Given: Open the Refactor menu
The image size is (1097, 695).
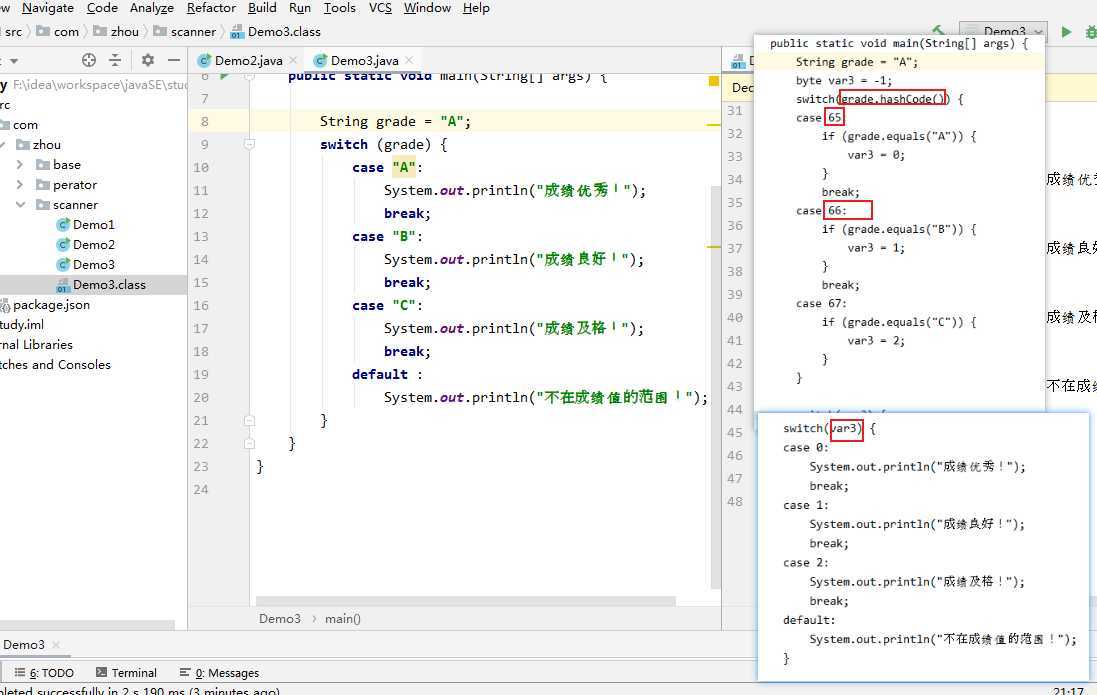Looking at the screenshot, I should 211,8.
